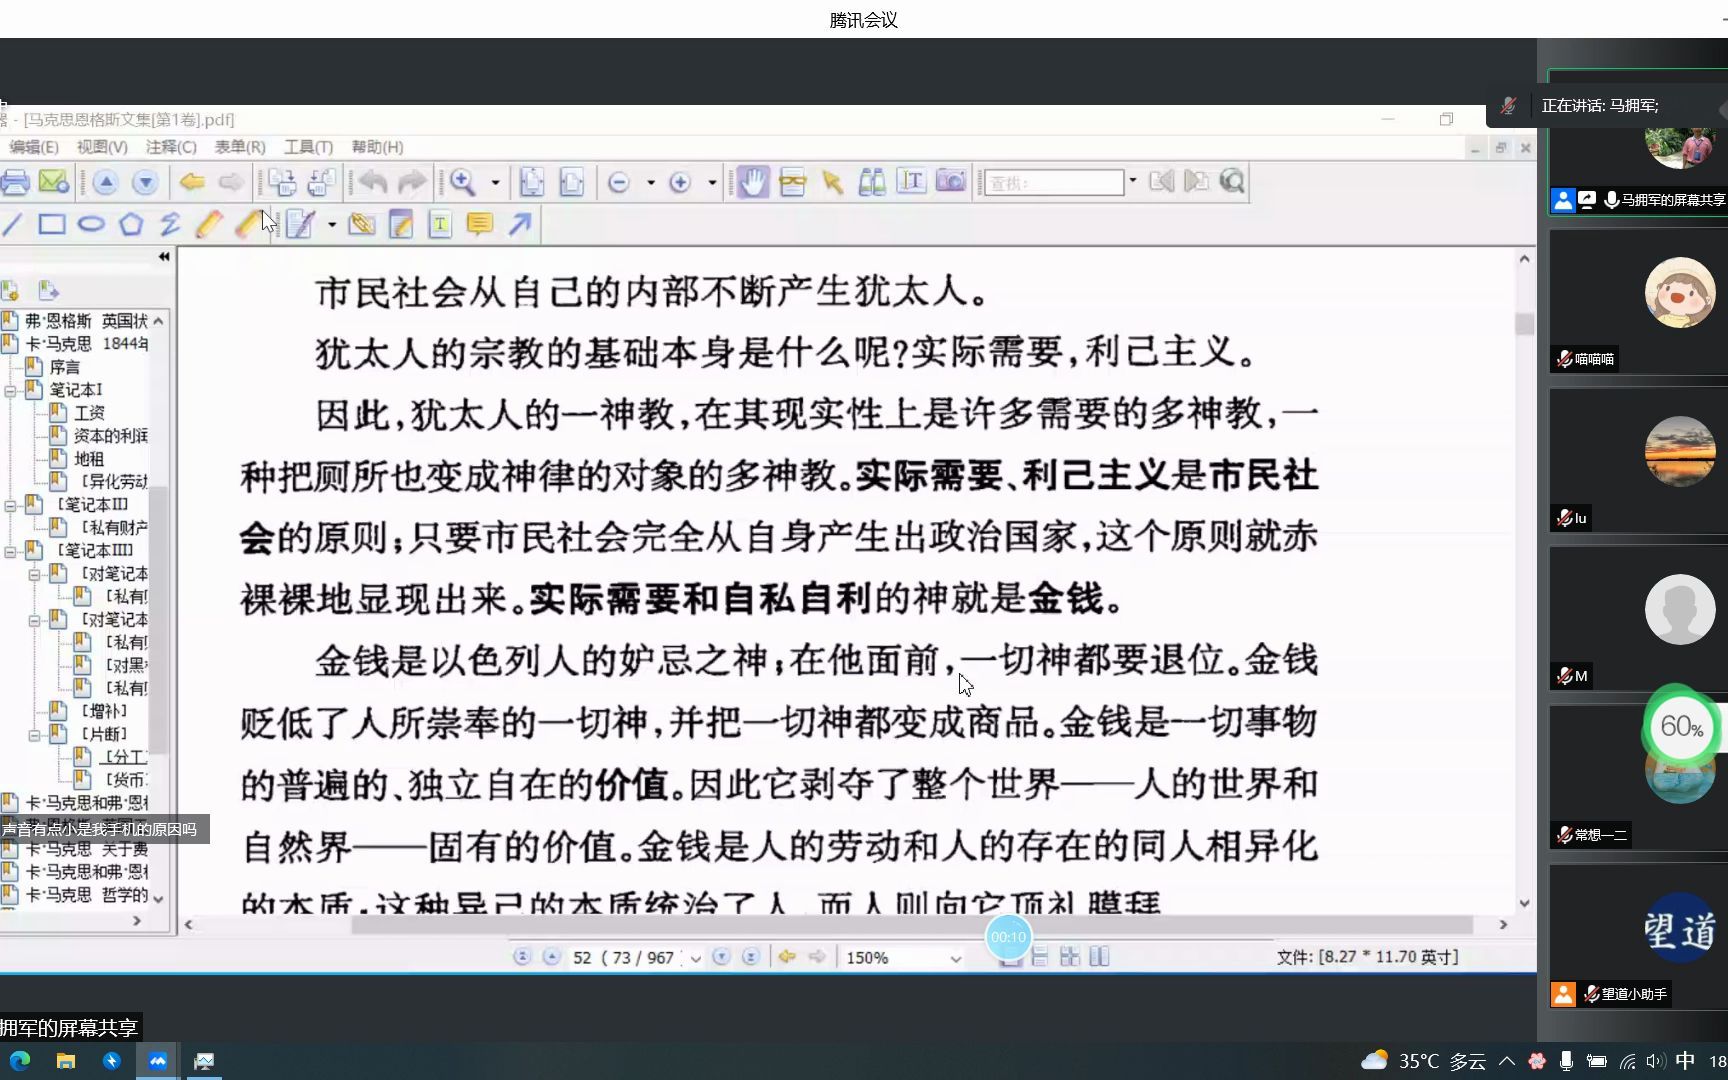Collapse the [笔记本II] tree node
This screenshot has height=1080, width=1728.
pyautogui.click(x=10, y=505)
